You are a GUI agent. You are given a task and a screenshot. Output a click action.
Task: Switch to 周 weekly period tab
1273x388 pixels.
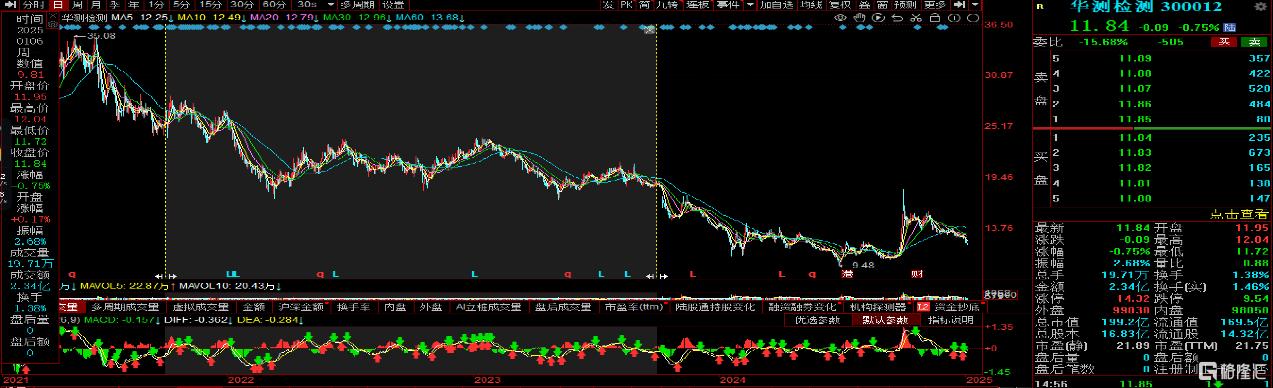tap(77, 5)
